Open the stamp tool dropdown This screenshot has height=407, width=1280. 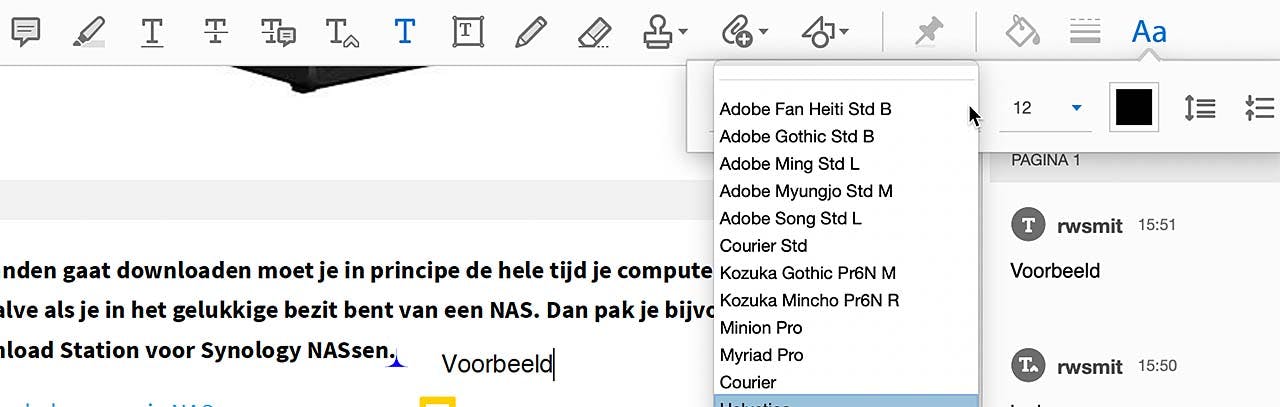[683, 32]
